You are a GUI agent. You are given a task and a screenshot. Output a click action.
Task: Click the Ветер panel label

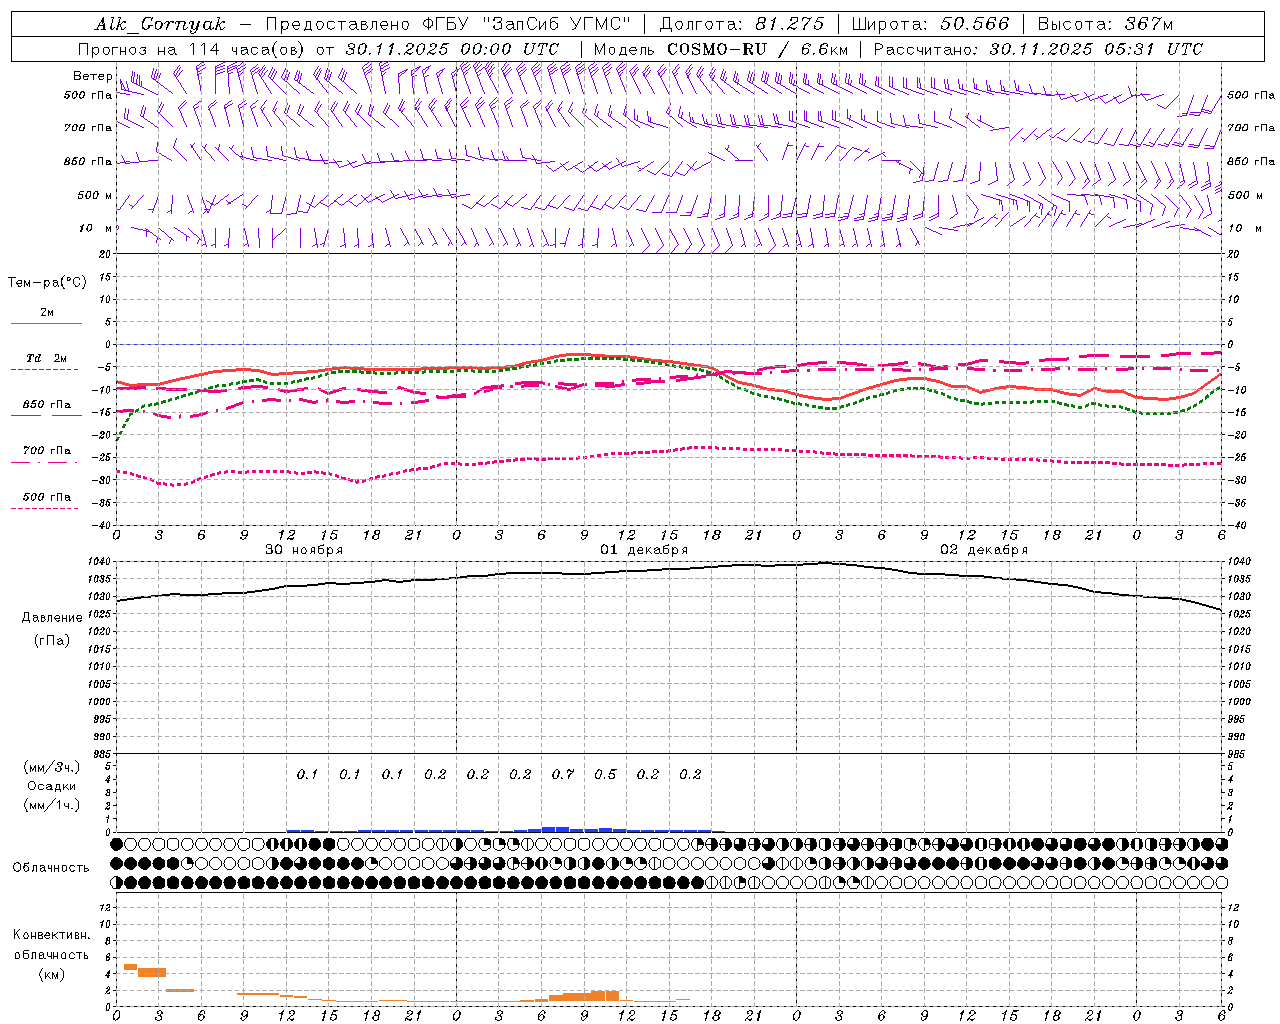(92, 76)
